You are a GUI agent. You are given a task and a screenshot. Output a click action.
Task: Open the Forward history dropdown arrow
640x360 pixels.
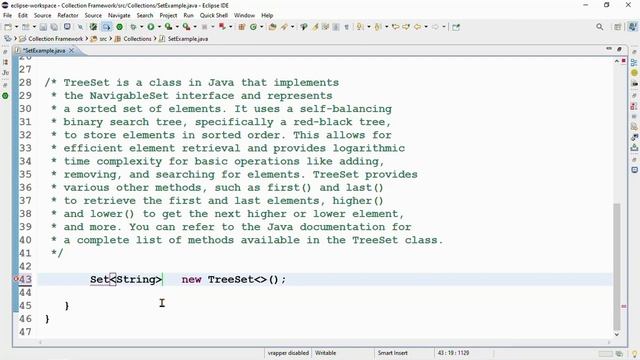click(x=444, y=27)
